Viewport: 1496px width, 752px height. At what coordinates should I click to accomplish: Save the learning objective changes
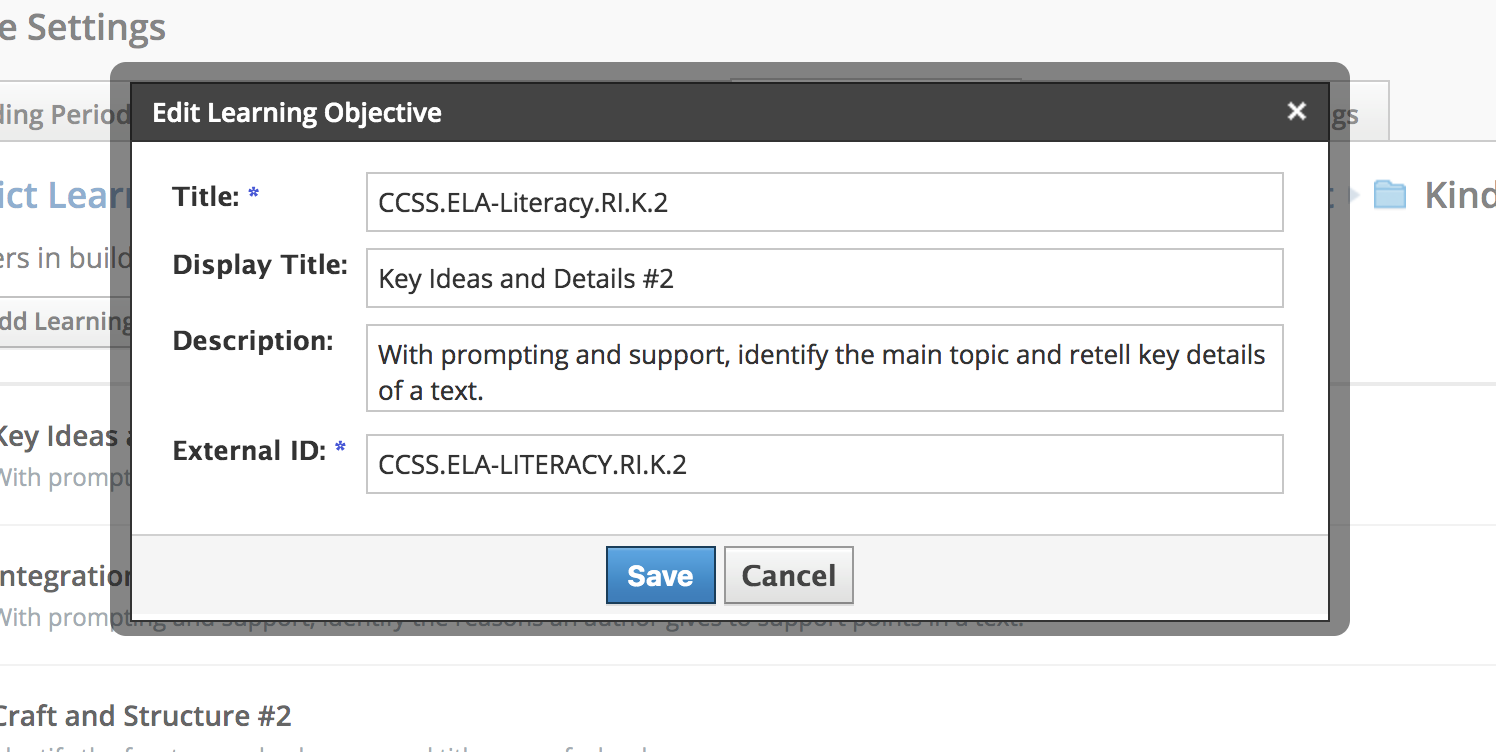660,575
